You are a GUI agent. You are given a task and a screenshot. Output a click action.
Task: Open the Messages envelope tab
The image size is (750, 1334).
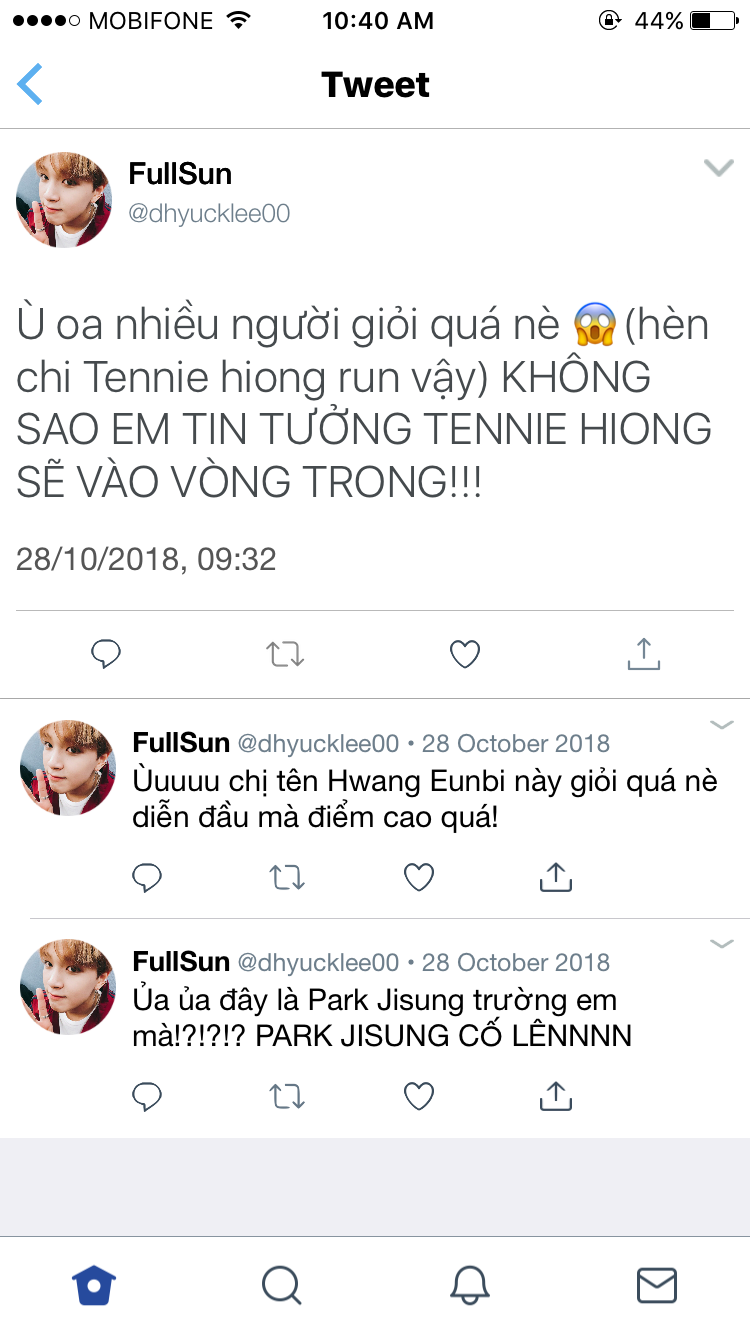pyautogui.click(x=657, y=1285)
